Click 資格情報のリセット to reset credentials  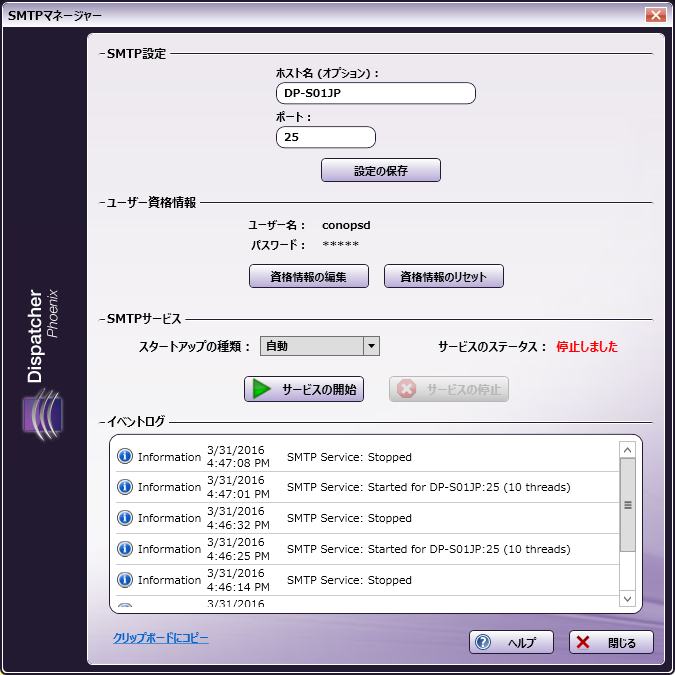tap(443, 276)
